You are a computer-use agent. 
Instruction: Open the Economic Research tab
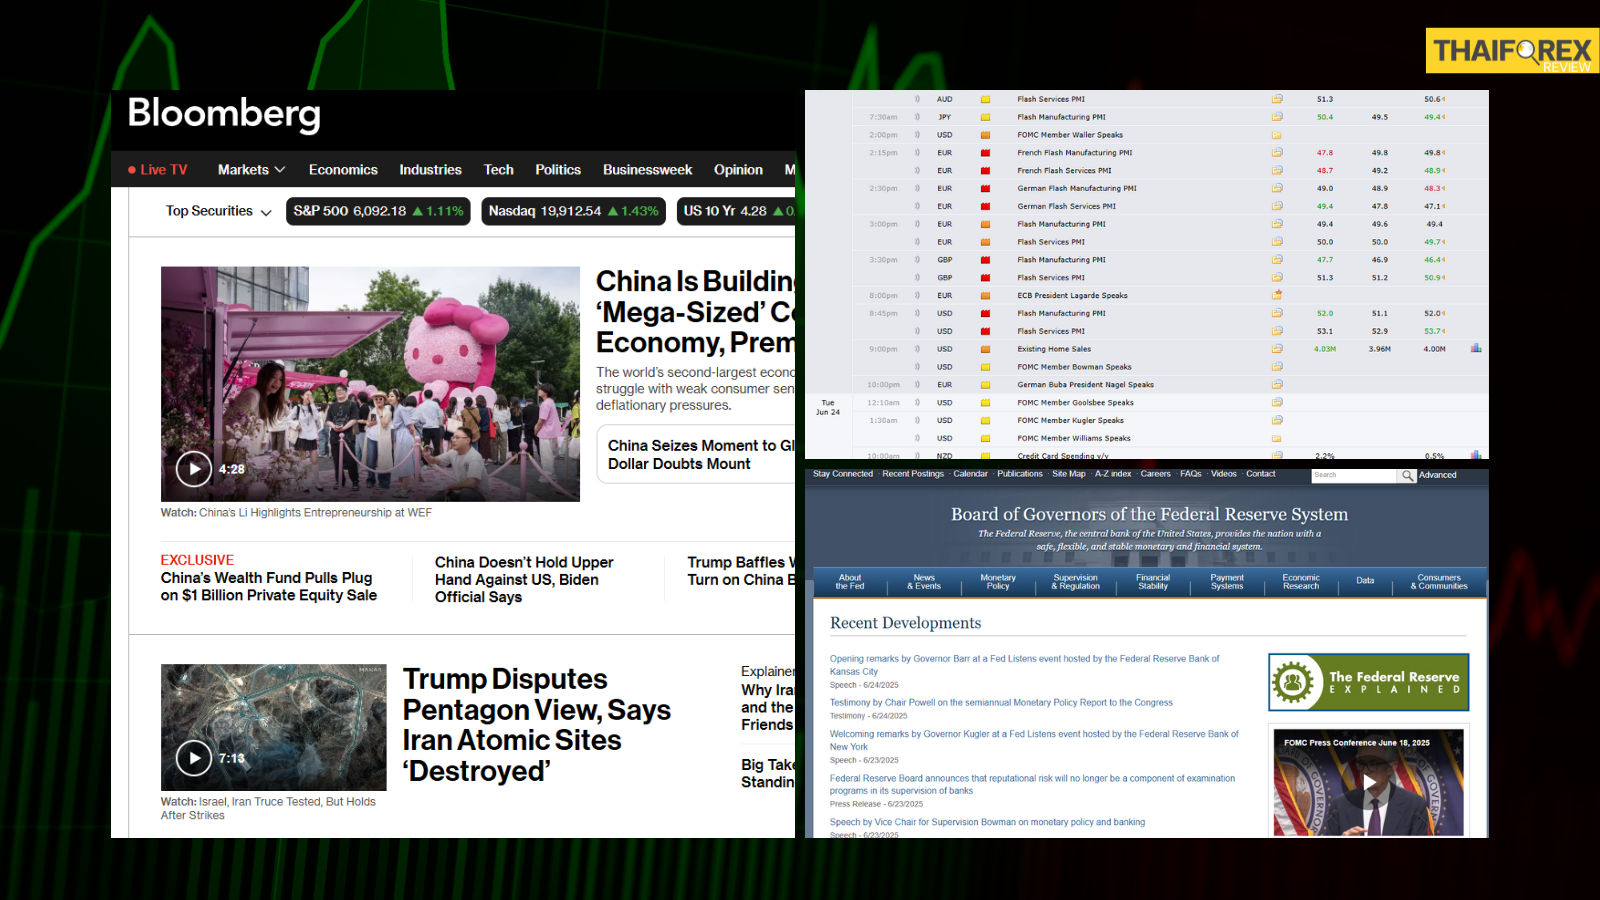click(1301, 582)
